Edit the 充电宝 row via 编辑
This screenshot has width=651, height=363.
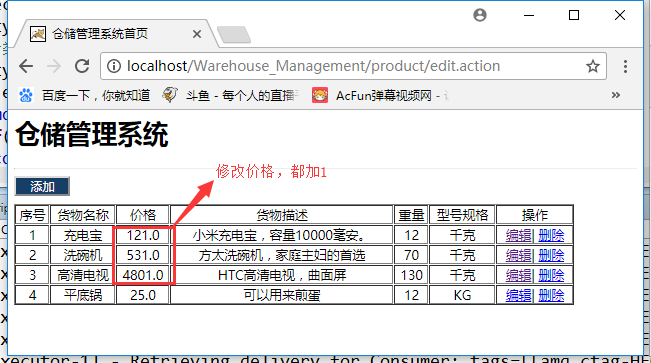click(518, 235)
